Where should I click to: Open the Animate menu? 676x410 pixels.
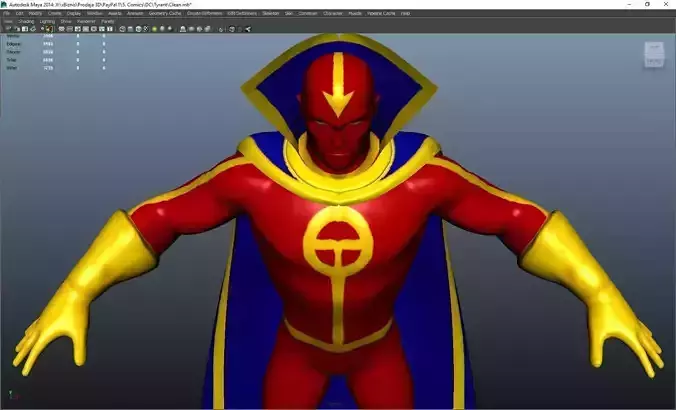(x=135, y=13)
